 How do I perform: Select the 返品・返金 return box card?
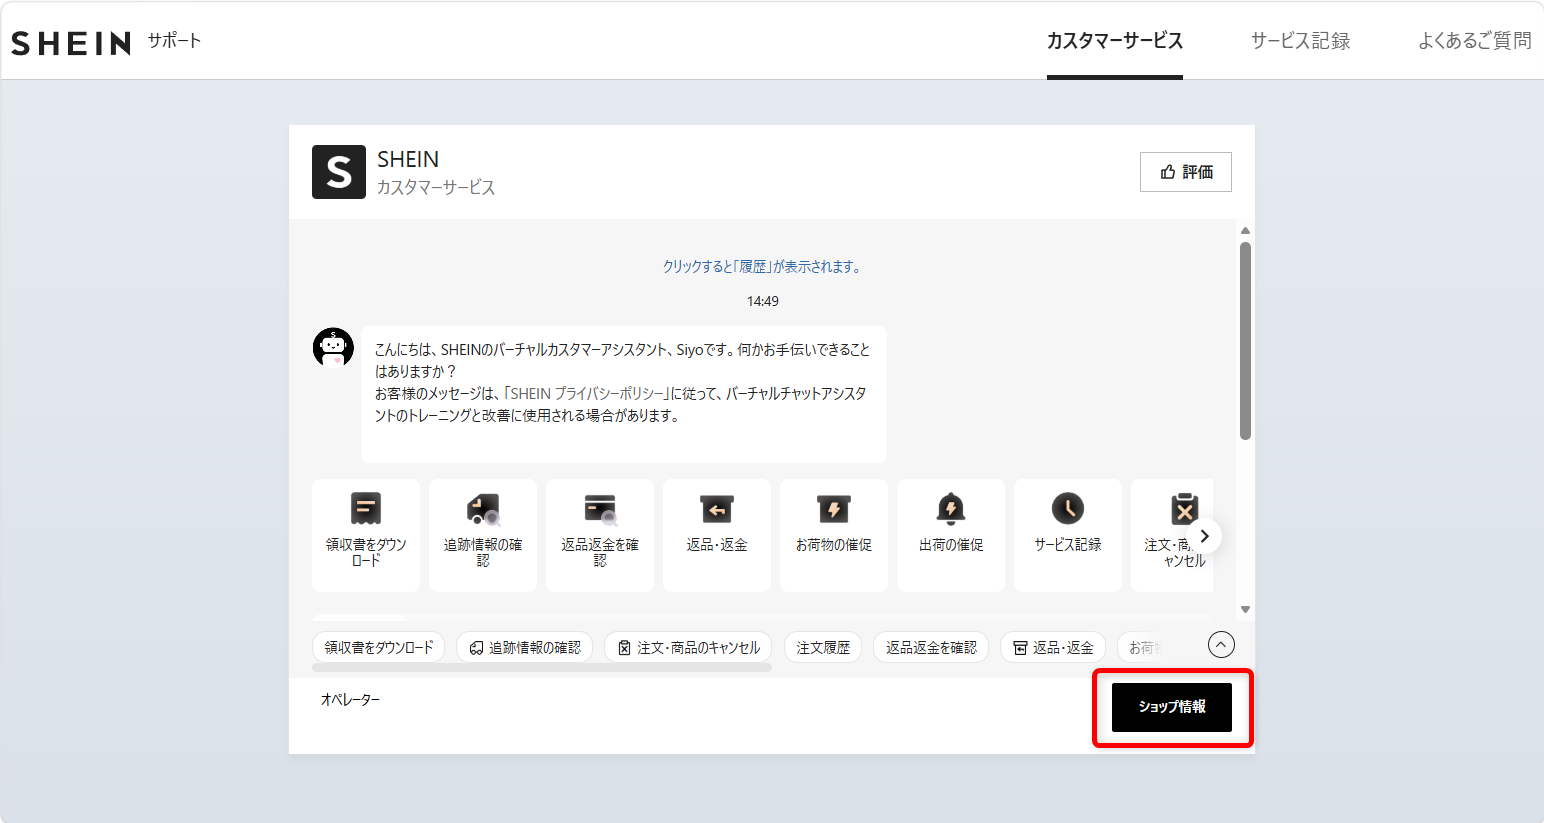click(x=717, y=535)
